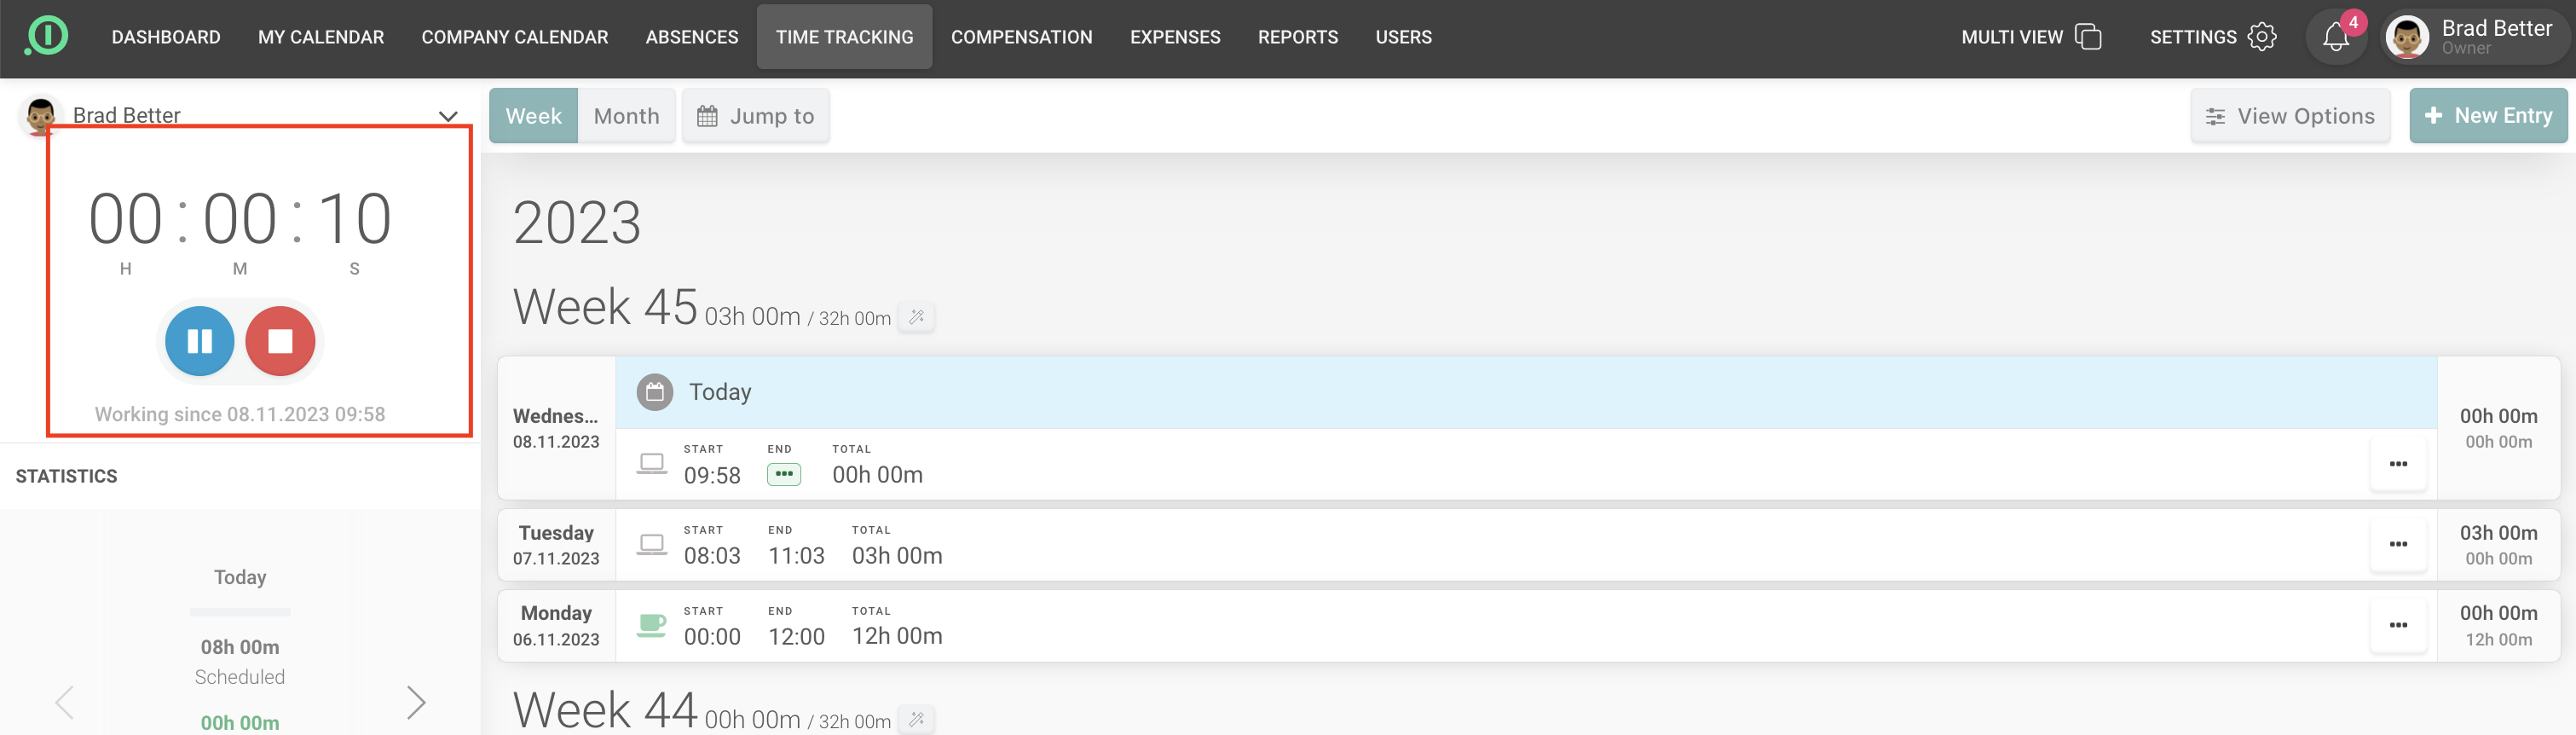Click the green running end-time indicator
2576x735 pixels.
[783, 474]
